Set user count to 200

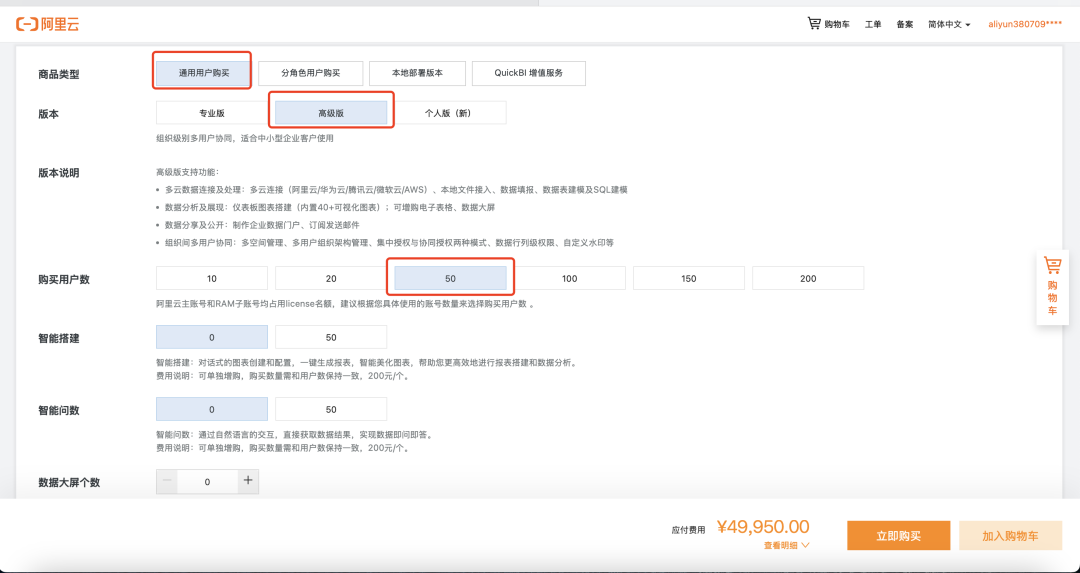[x=808, y=278]
